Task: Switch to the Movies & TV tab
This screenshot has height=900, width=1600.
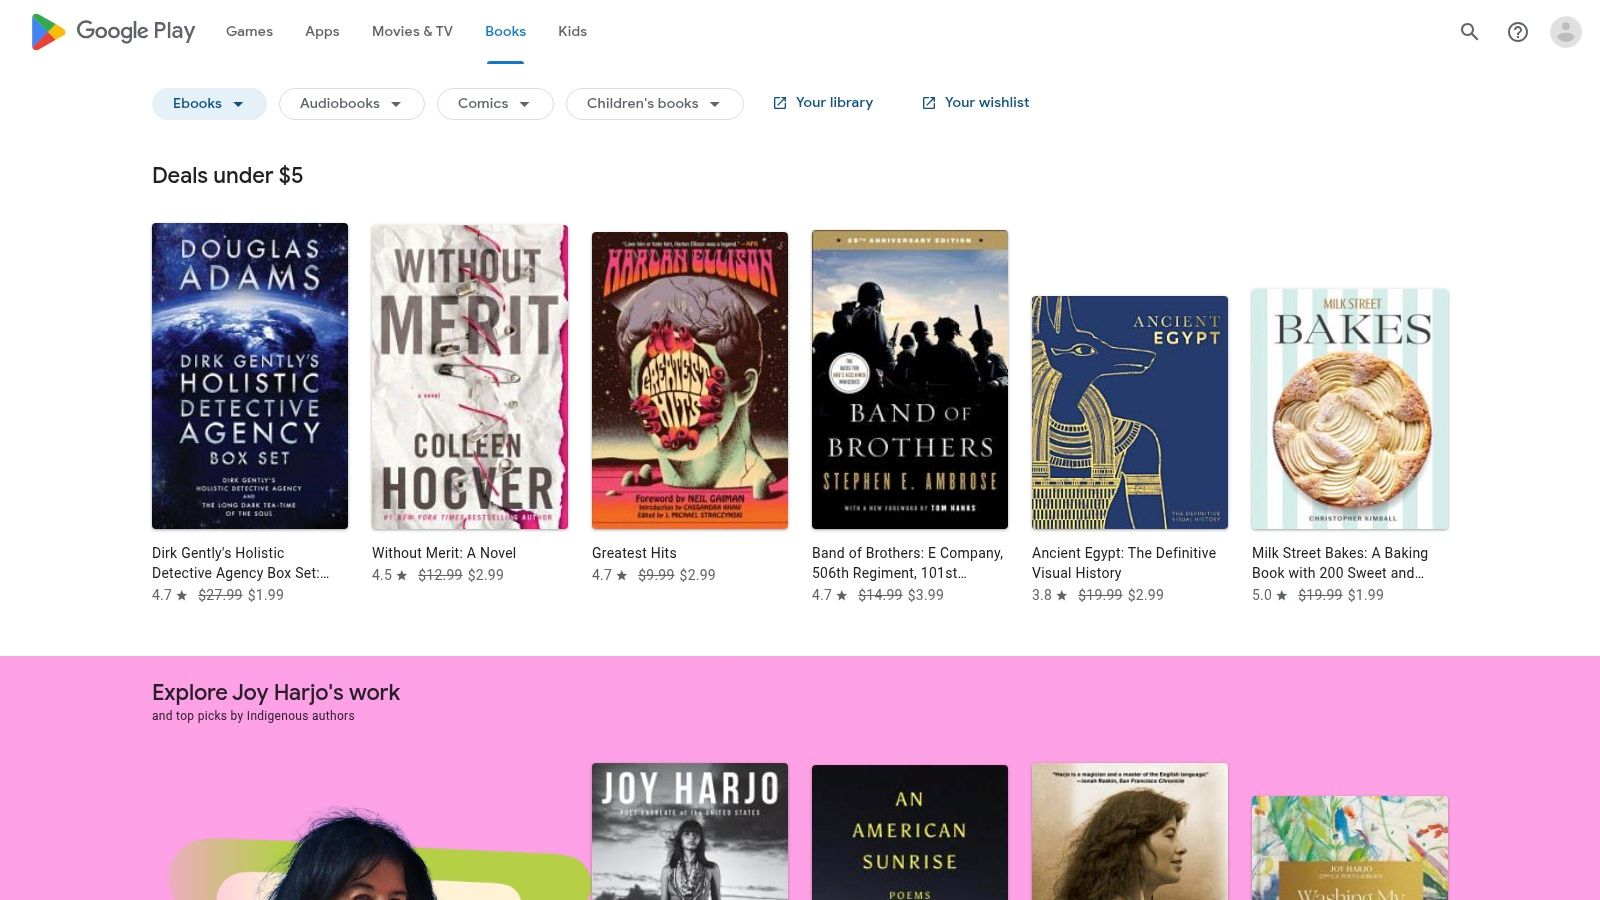Action: 411,31
